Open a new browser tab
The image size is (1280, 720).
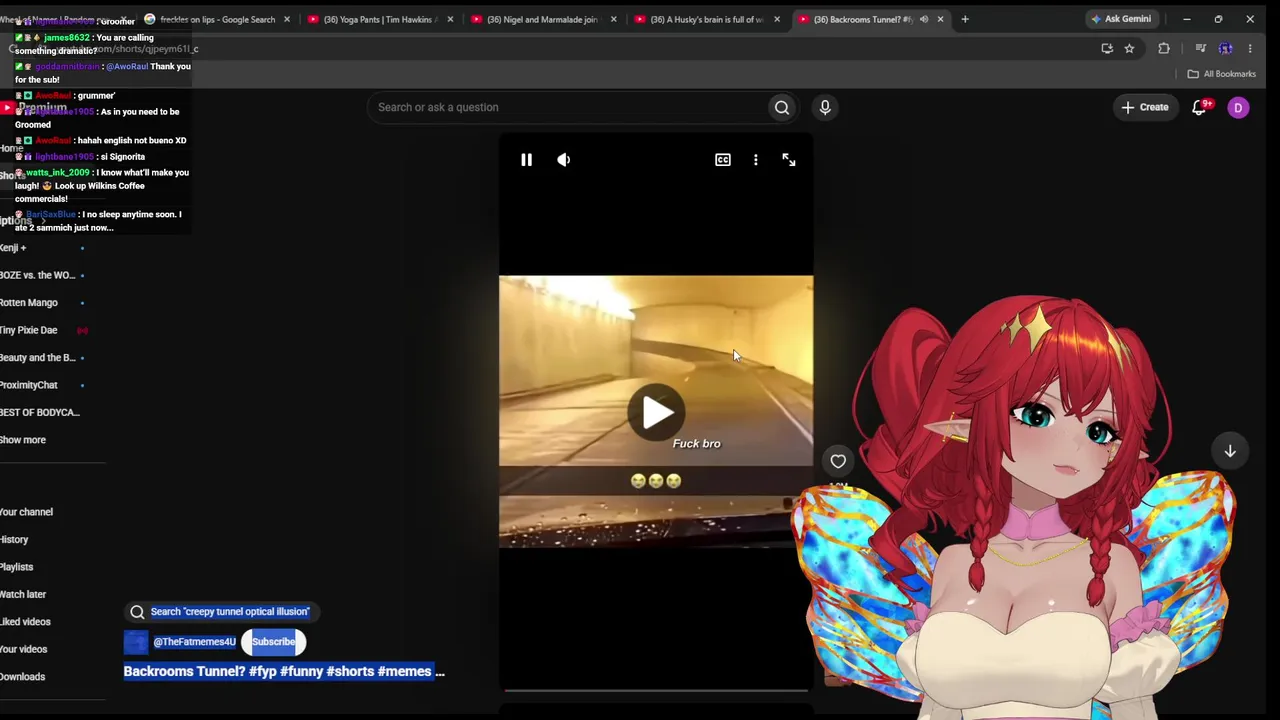click(x=965, y=19)
